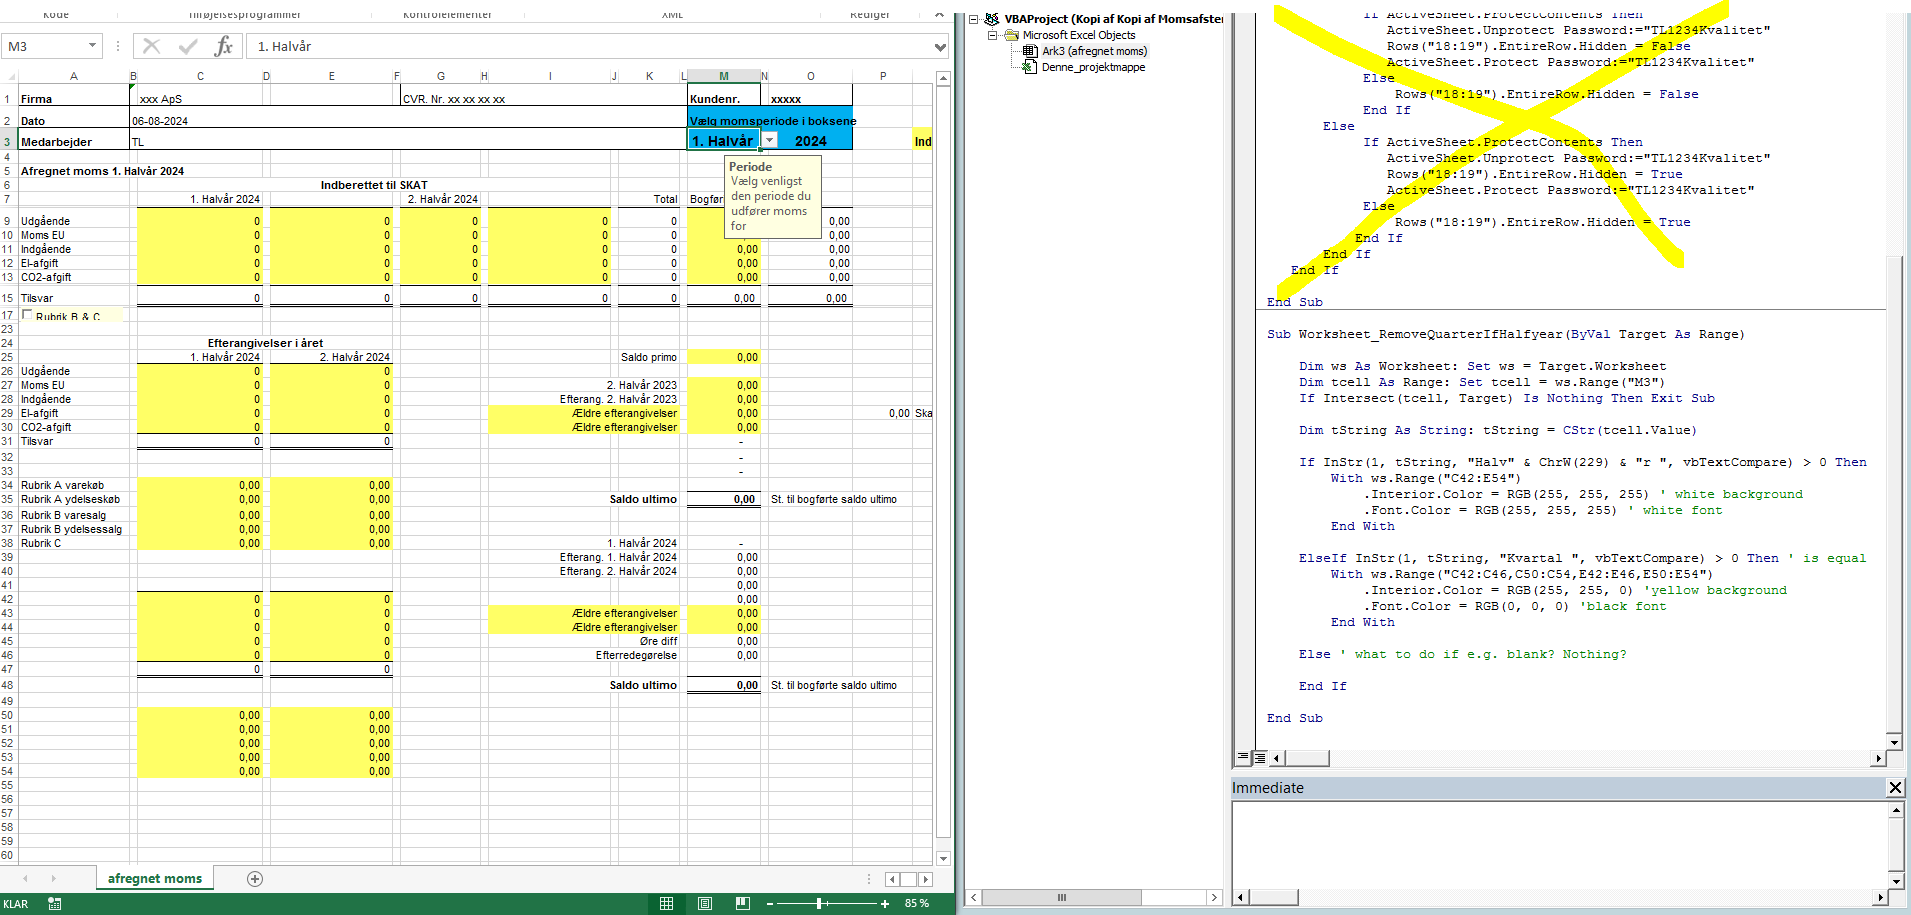Collapse the Excel ribbon arrow
The height and width of the screenshot is (915, 1911).
[x=939, y=15]
